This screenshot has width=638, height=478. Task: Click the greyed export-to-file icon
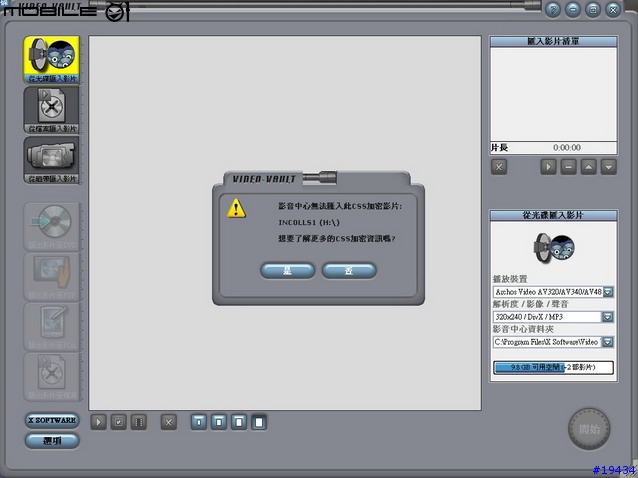[x=51, y=377]
